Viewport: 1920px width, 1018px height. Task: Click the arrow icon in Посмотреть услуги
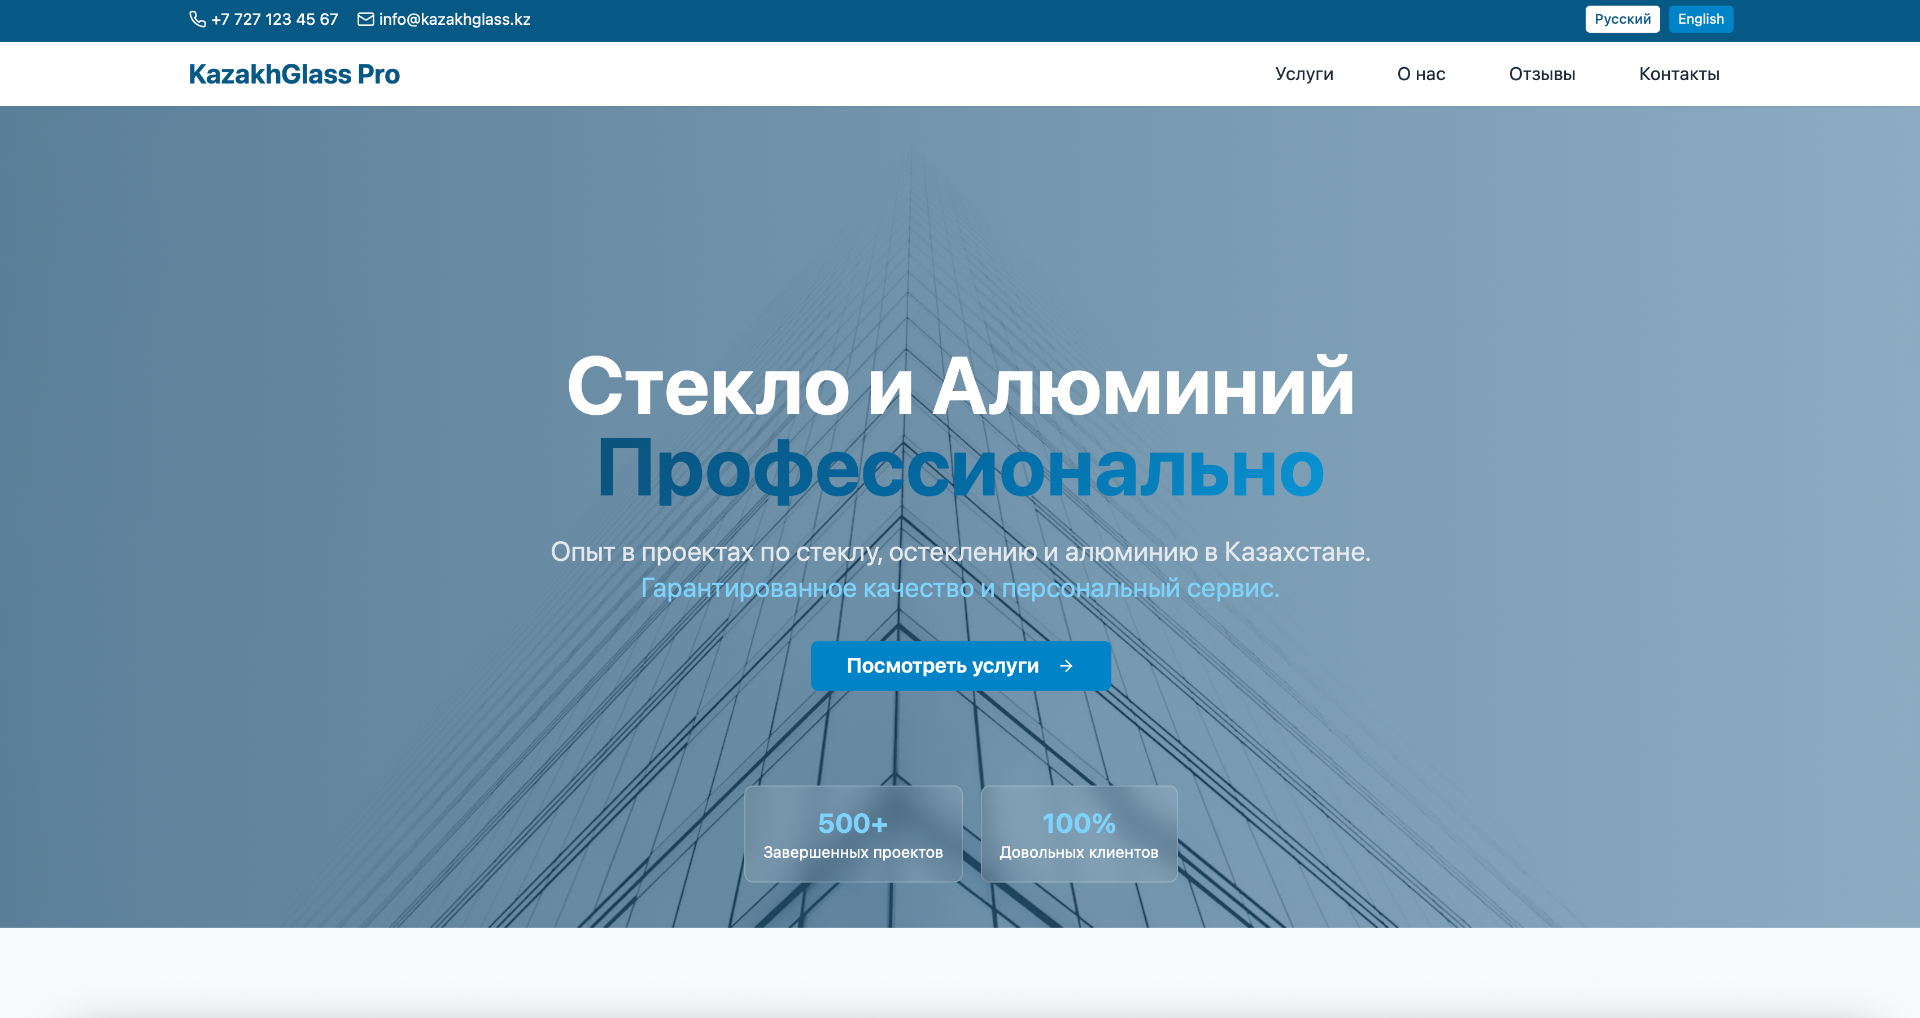(1066, 666)
